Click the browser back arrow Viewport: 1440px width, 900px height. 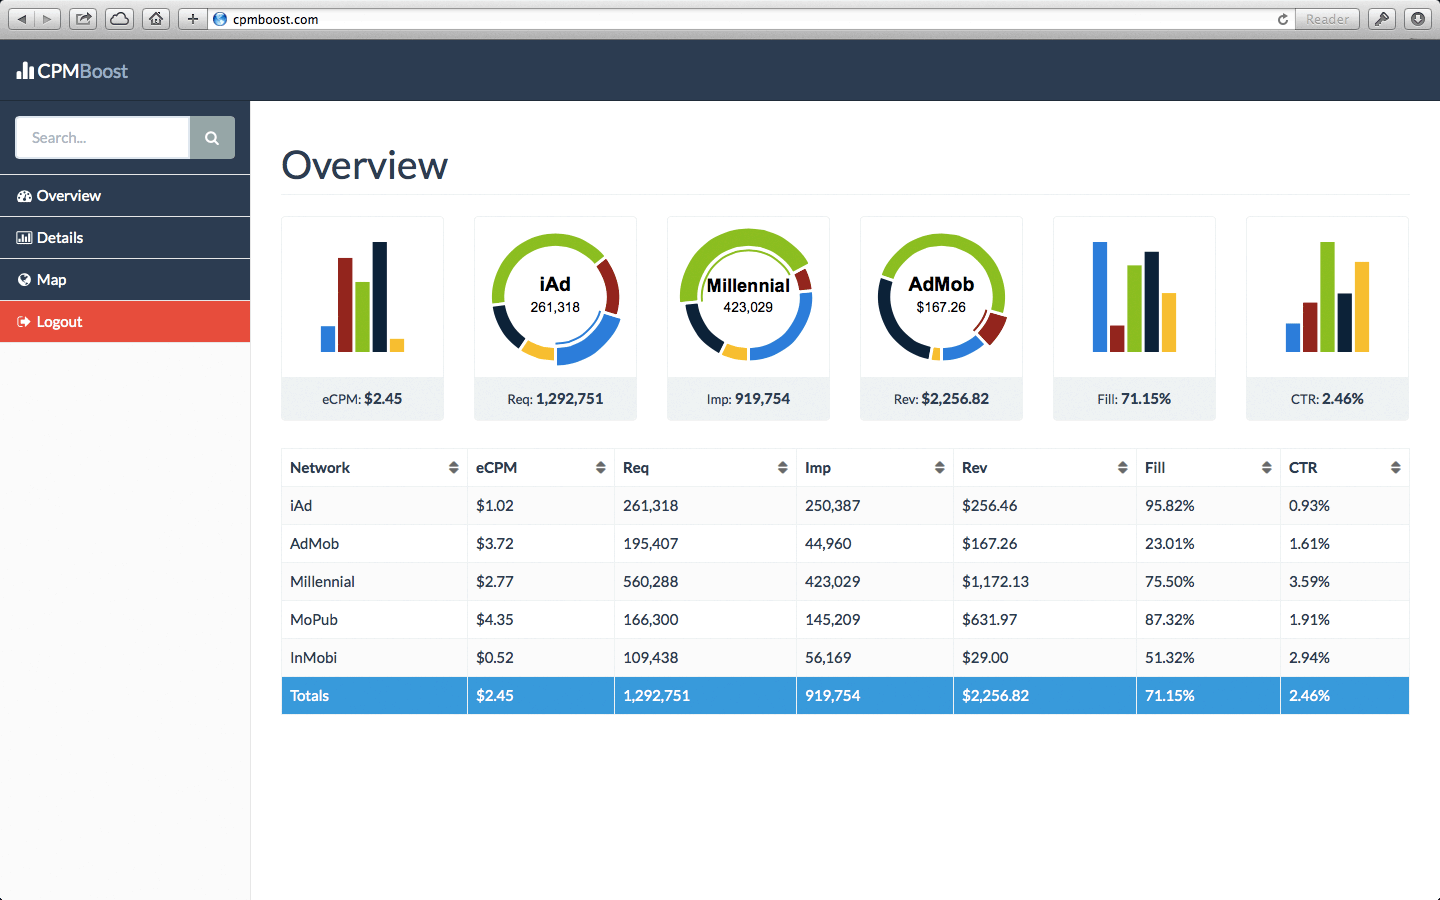click(22, 19)
